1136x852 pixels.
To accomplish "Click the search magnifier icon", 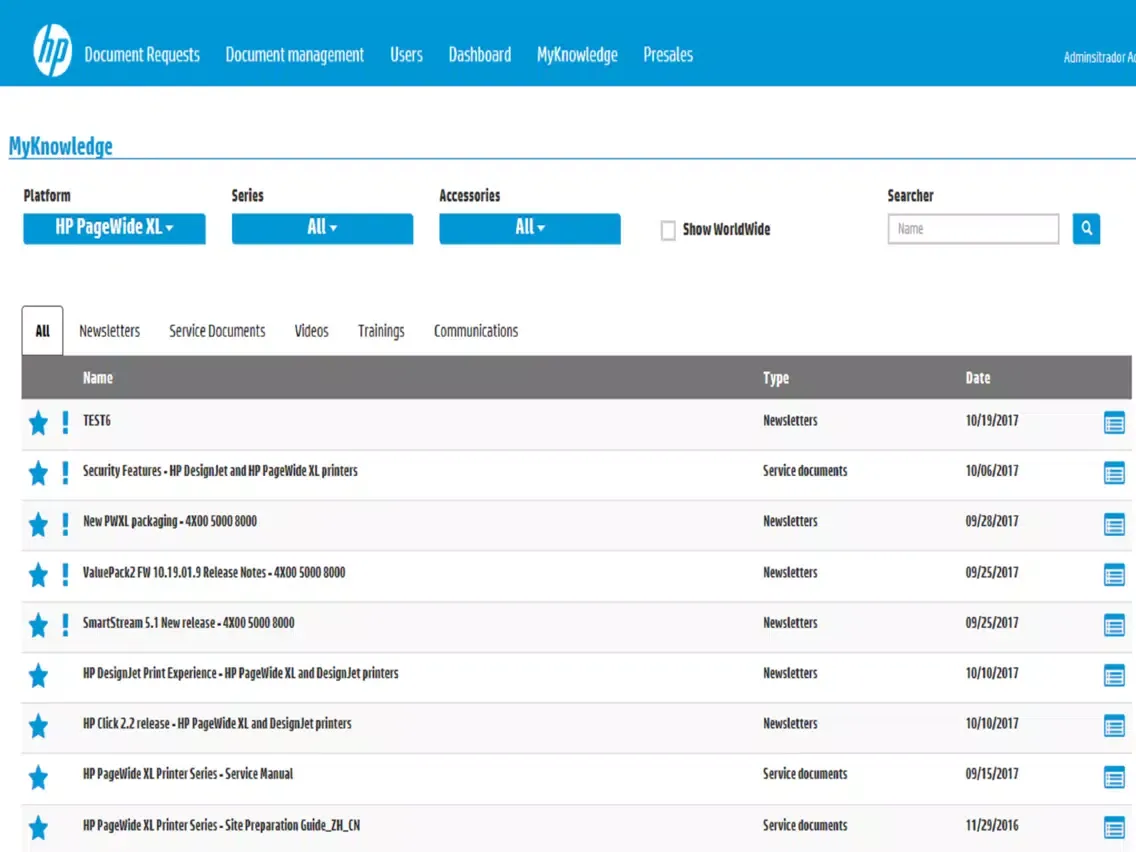I will pyautogui.click(x=1086, y=229).
